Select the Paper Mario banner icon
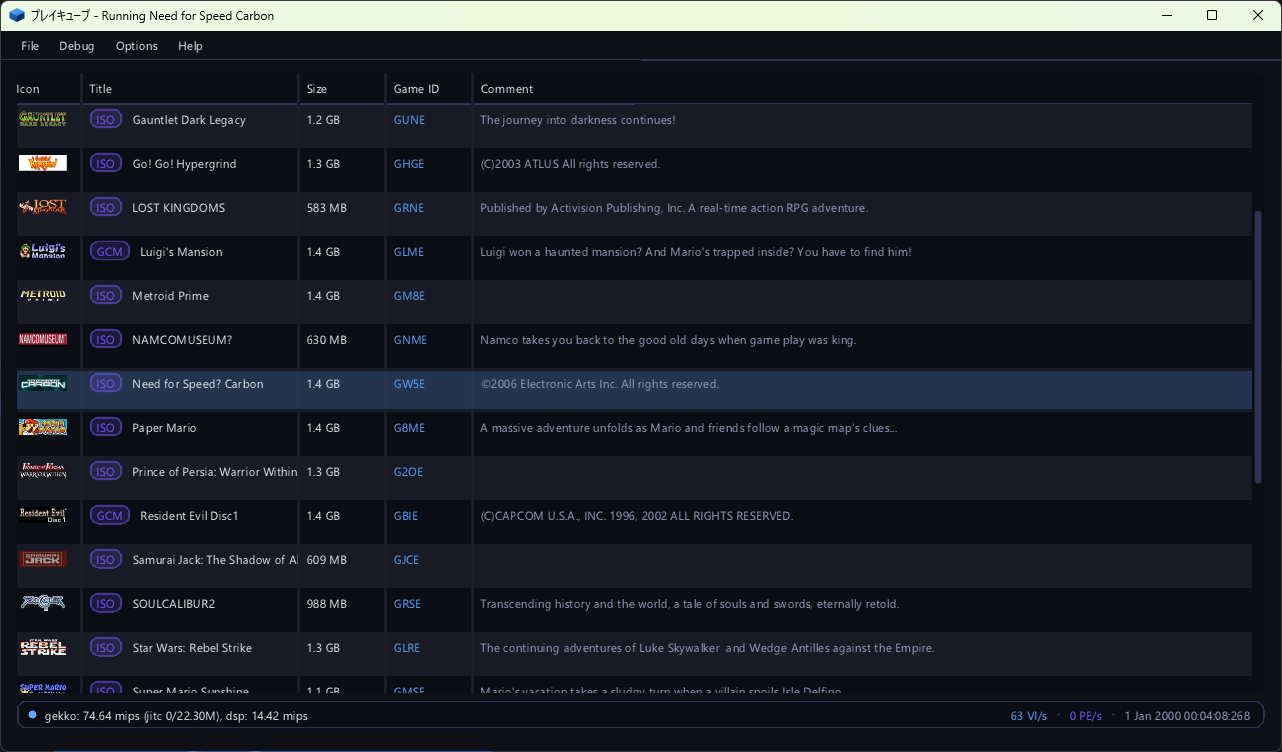Image resolution: width=1282 pixels, height=752 pixels. 43,427
